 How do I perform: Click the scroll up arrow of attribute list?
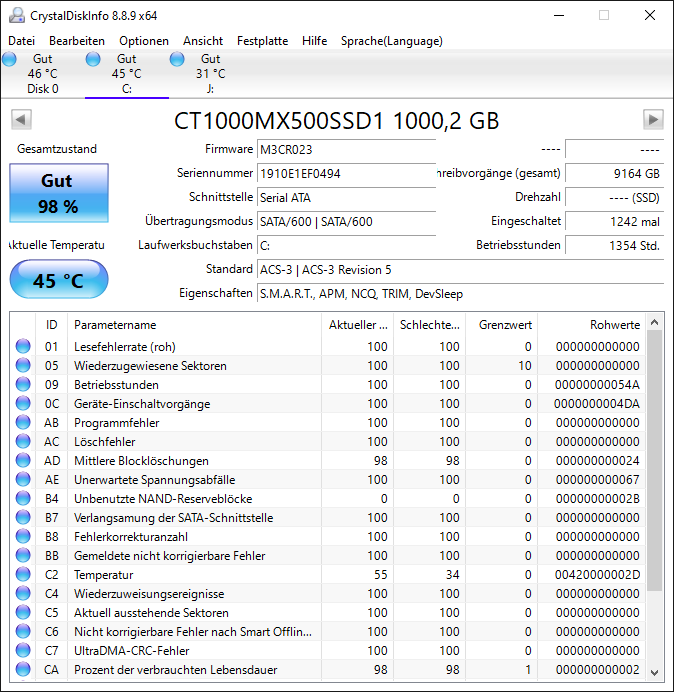[x=655, y=323]
